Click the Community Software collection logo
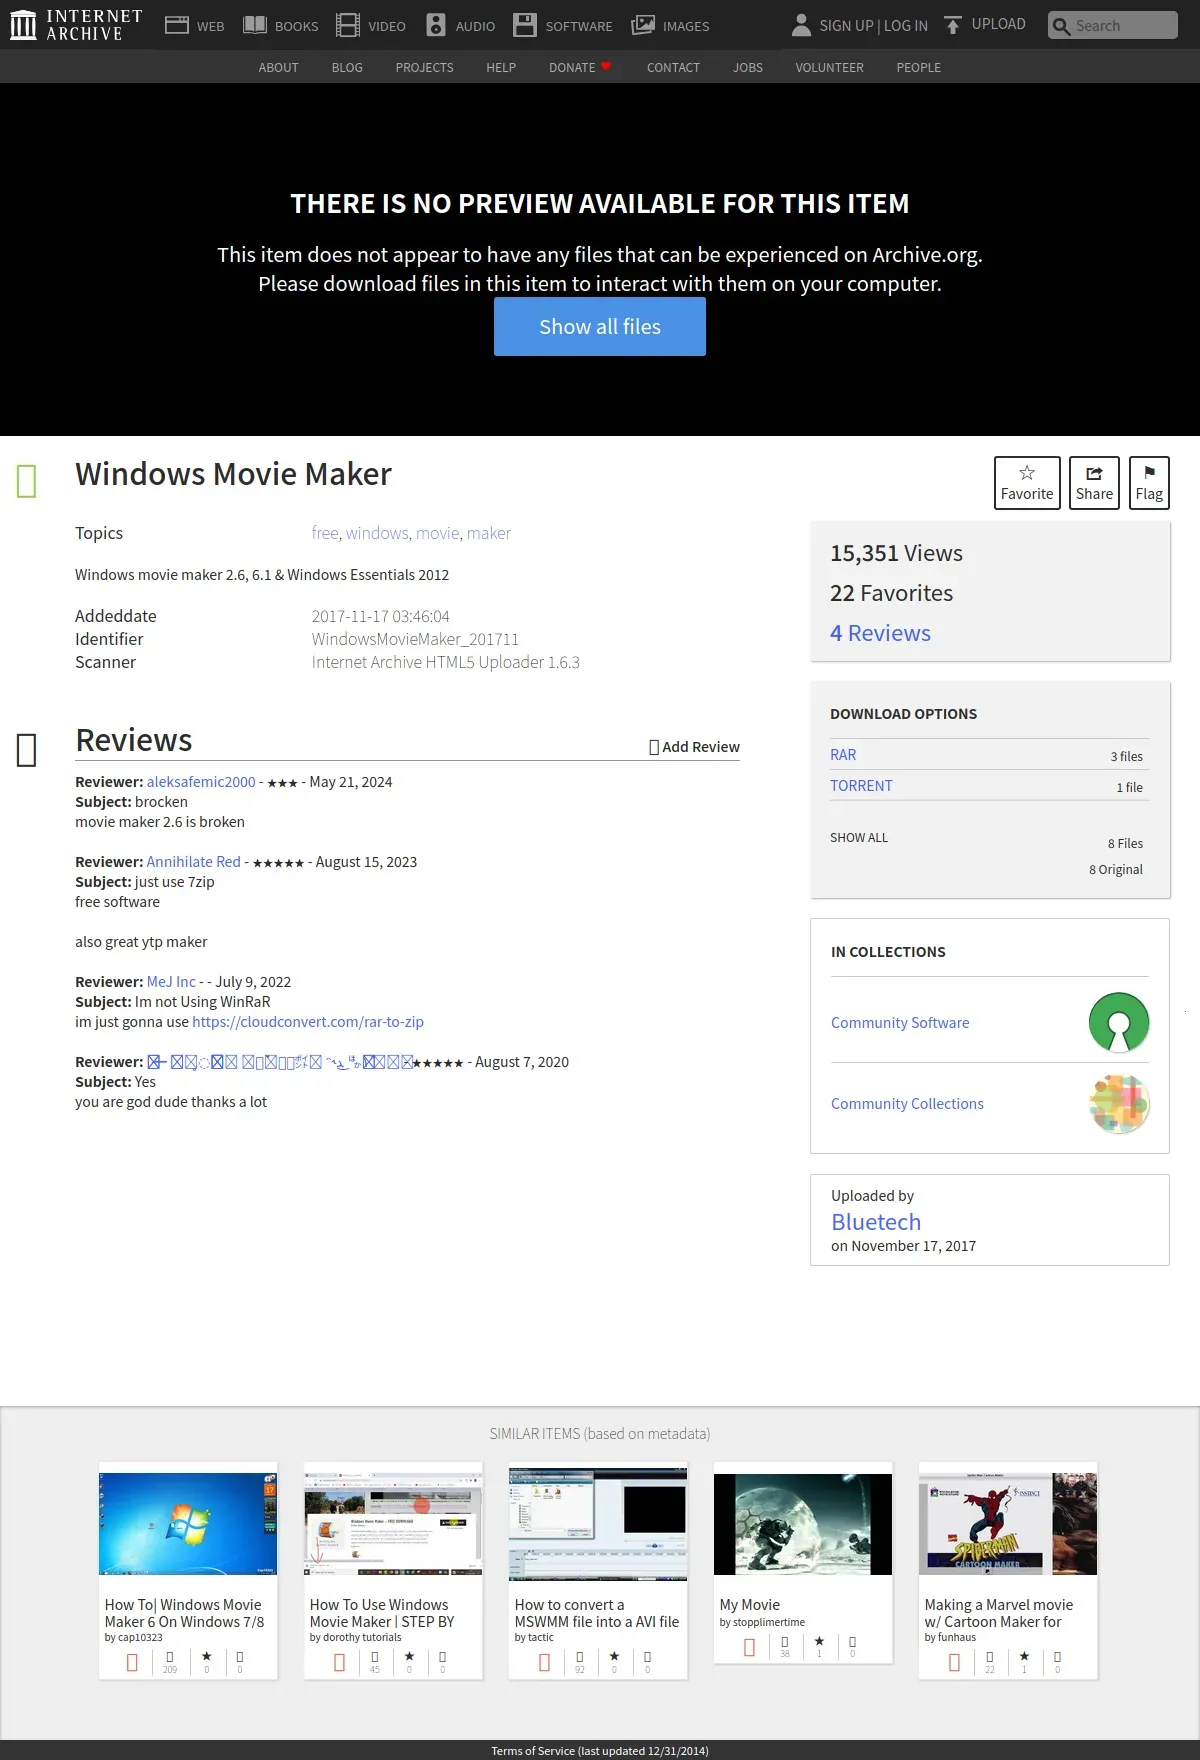This screenshot has height=1760, width=1200. 1119,1022
